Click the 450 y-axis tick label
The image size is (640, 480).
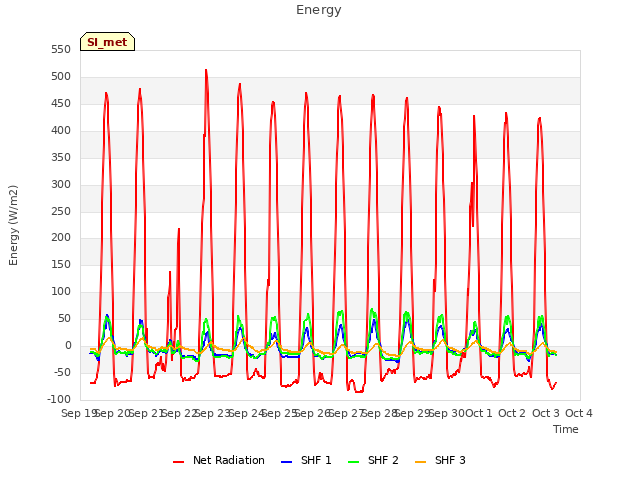click(x=61, y=104)
